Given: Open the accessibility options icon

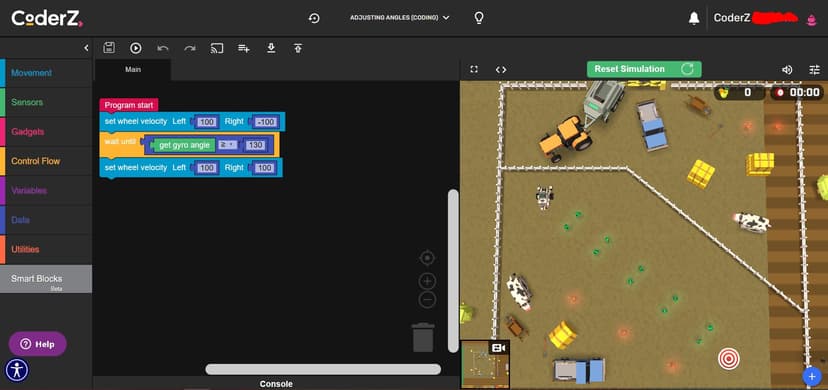Looking at the screenshot, I should pyautogui.click(x=17, y=370).
